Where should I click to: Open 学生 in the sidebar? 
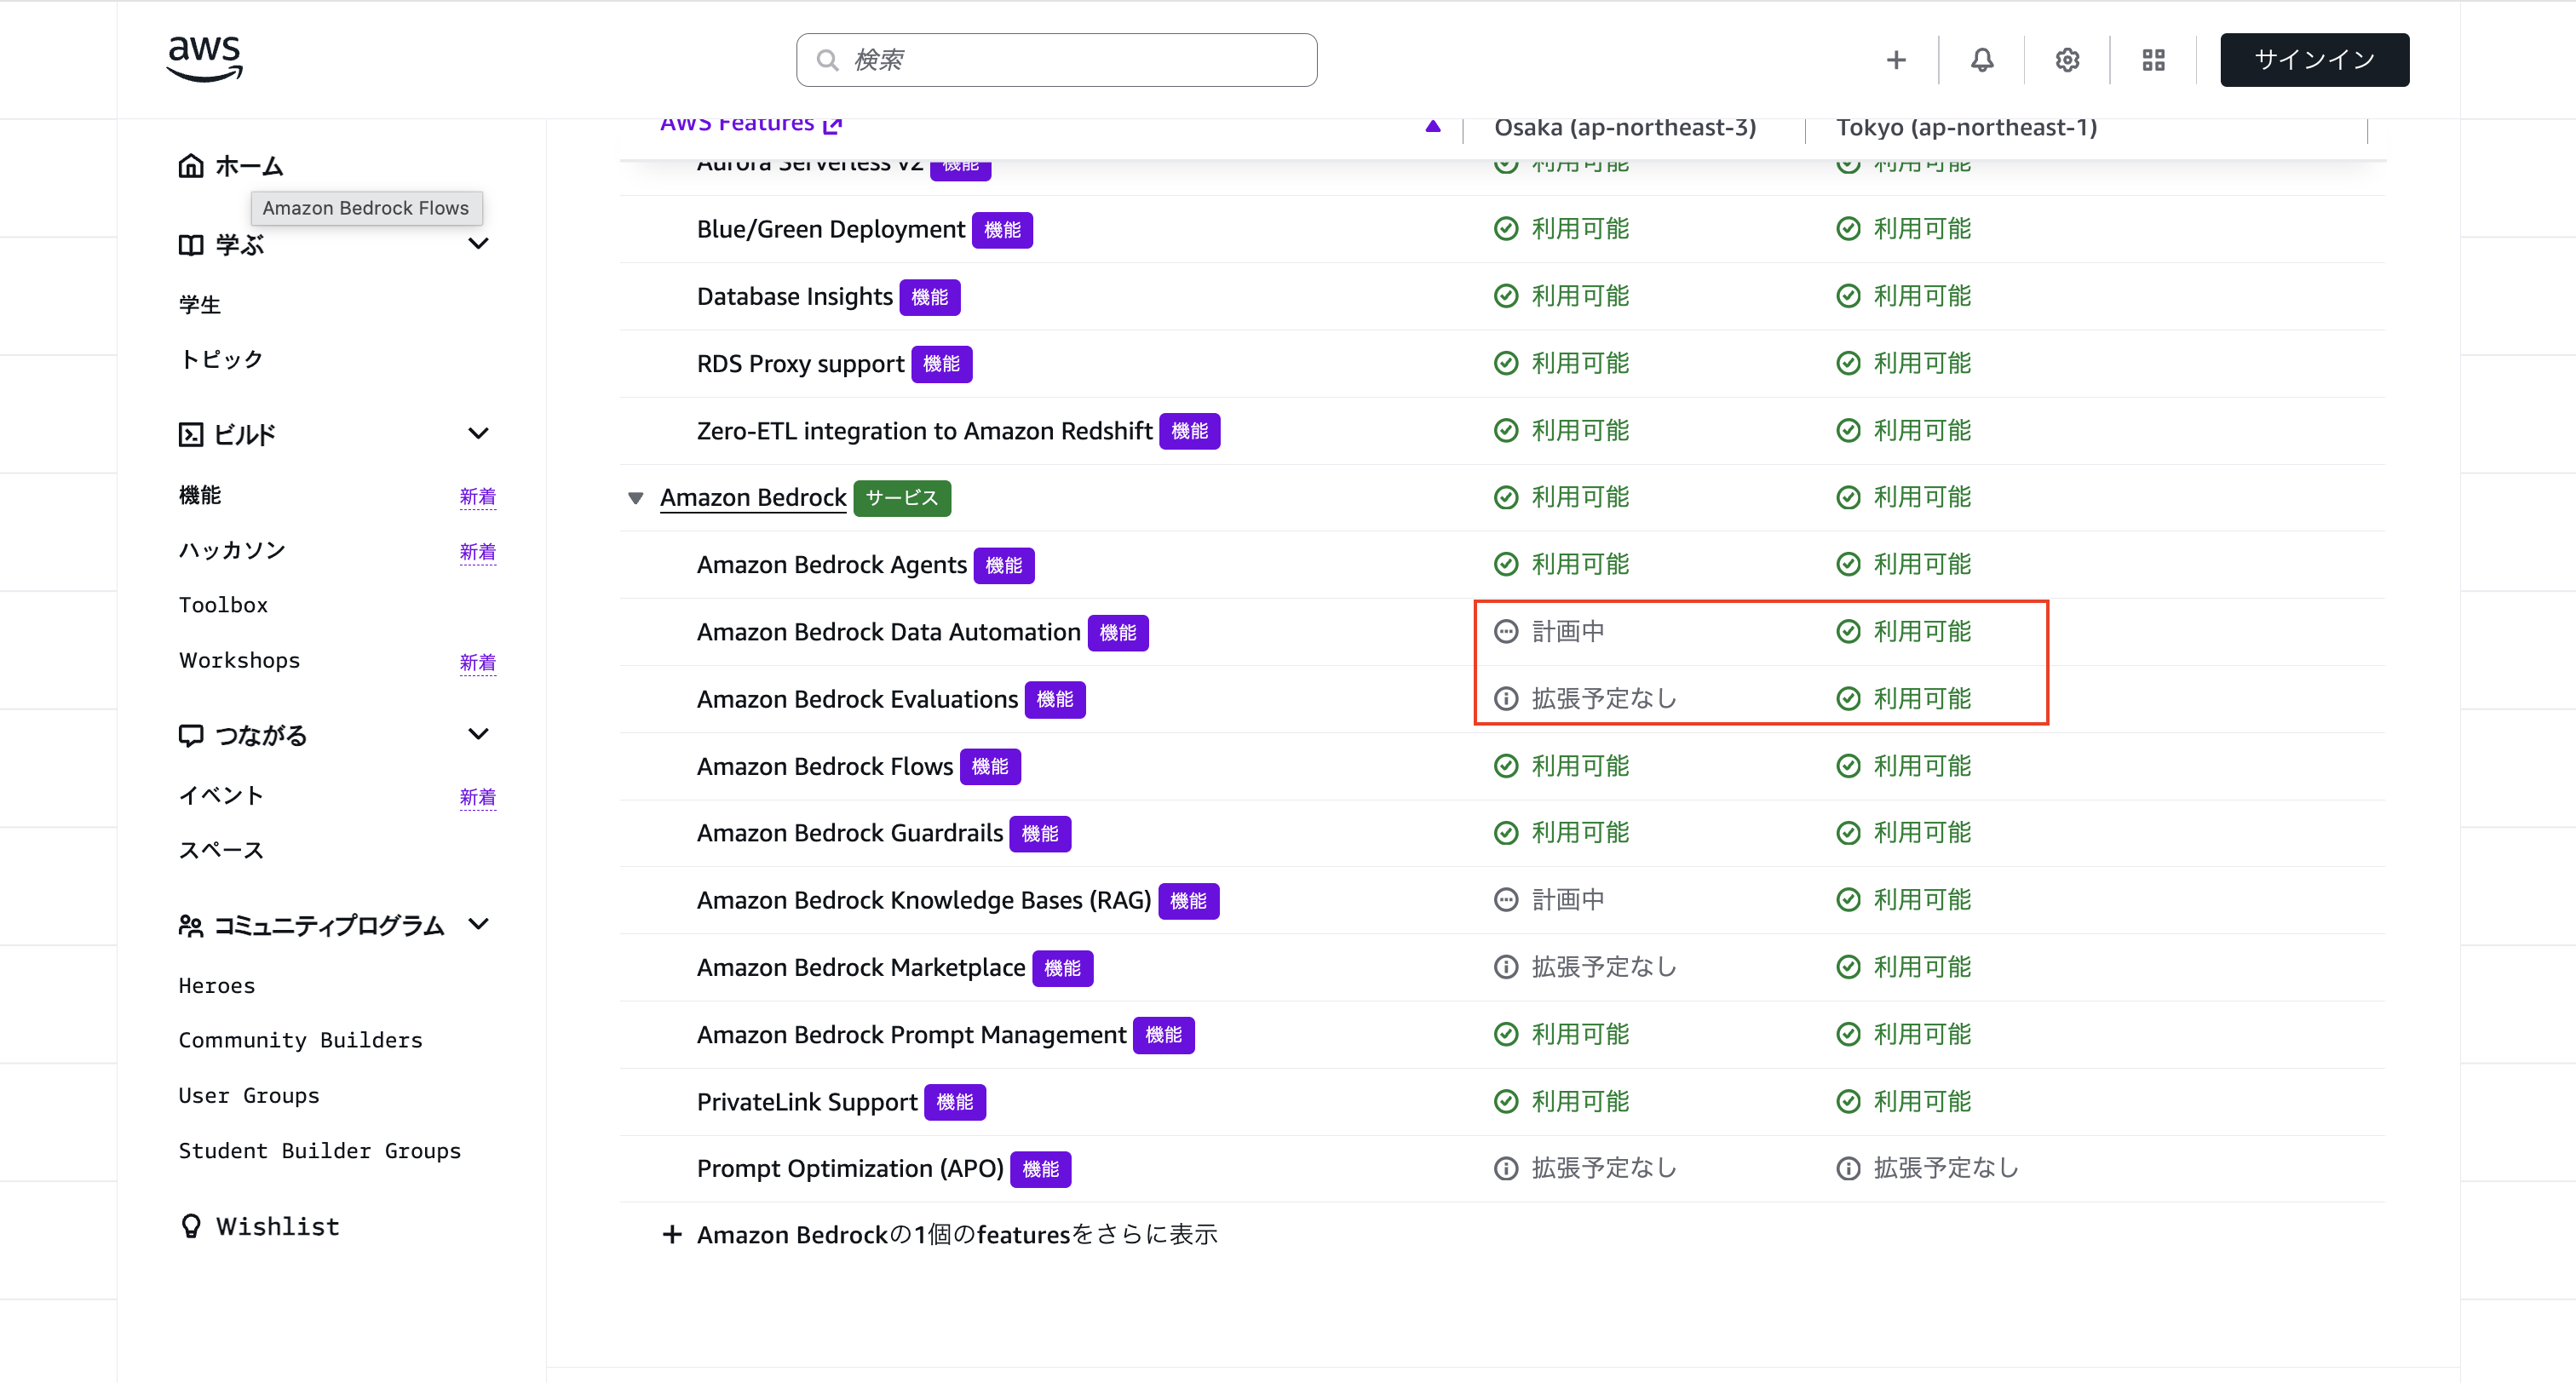pyautogui.click(x=199, y=304)
